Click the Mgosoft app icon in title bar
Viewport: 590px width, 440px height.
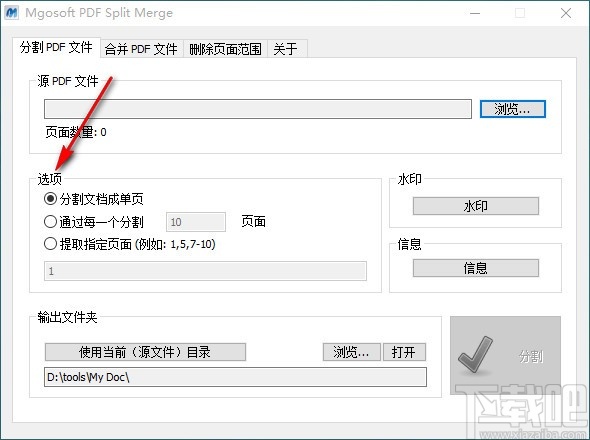click(11, 12)
